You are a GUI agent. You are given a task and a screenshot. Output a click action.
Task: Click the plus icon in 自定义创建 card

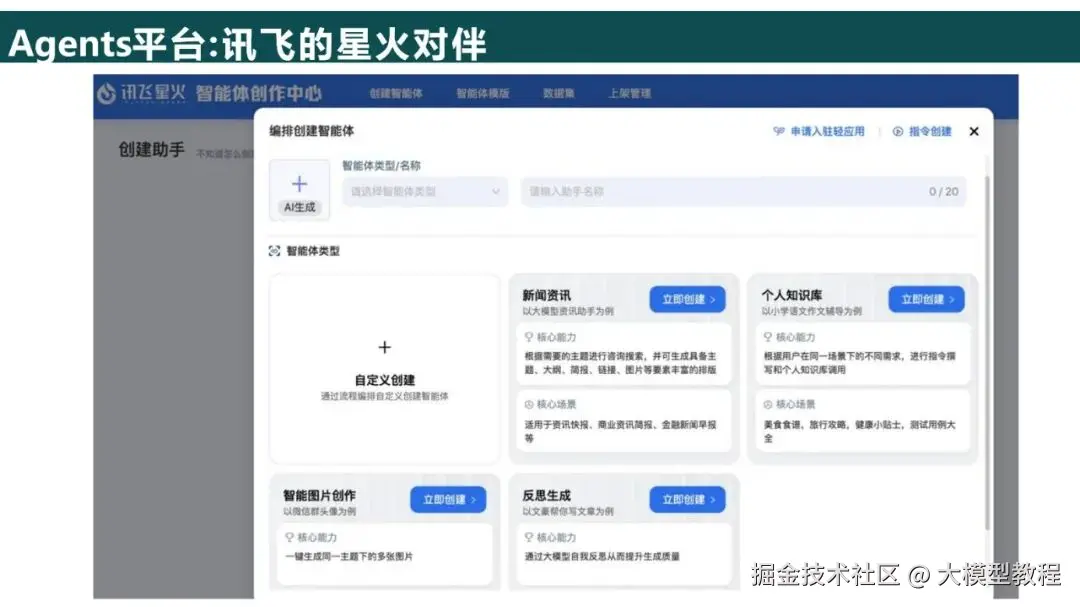tap(384, 347)
